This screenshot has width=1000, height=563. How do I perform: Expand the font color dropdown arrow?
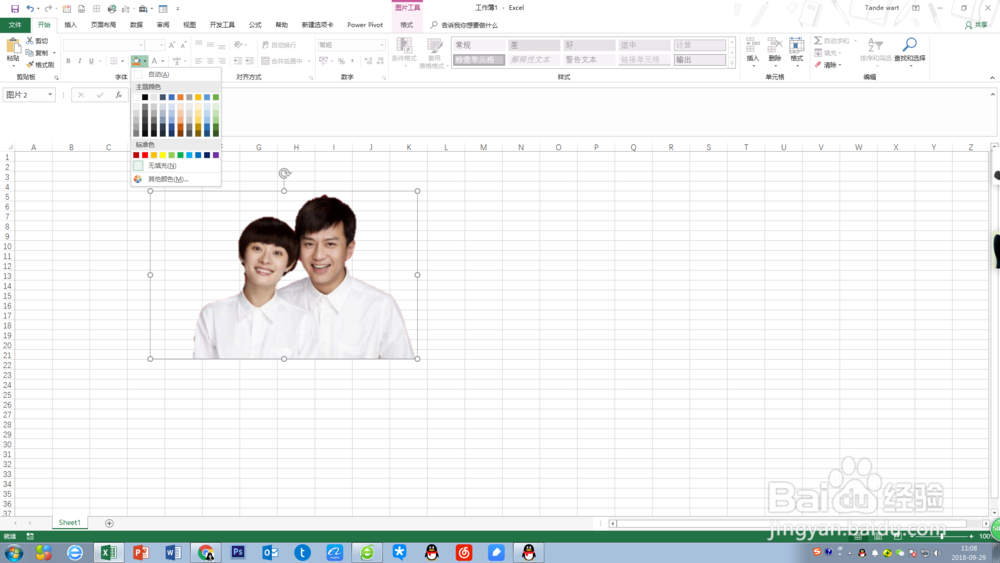click(163, 61)
